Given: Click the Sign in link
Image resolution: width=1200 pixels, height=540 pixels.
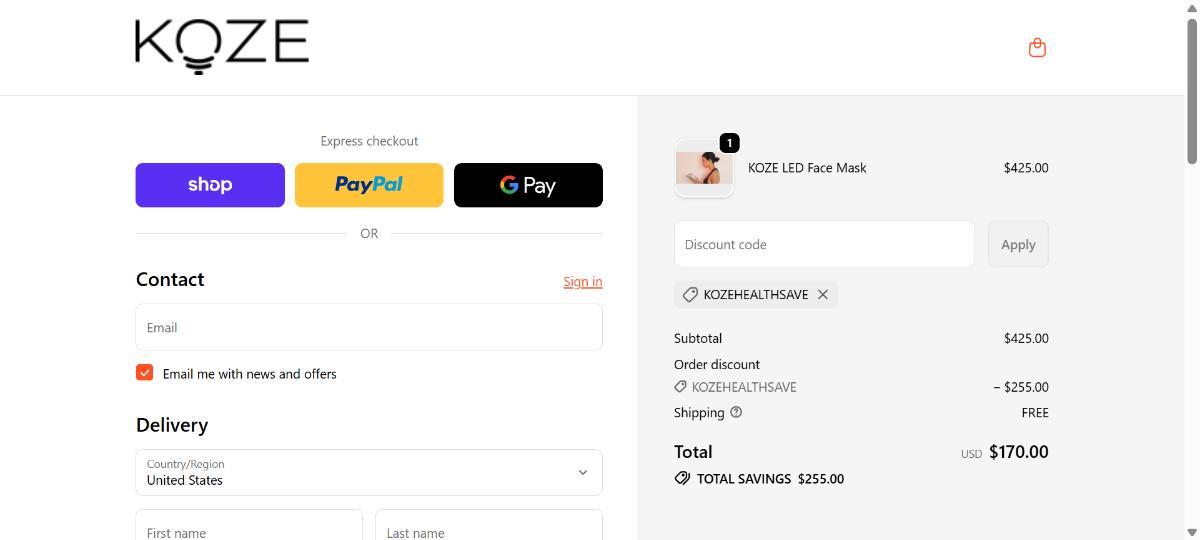Looking at the screenshot, I should point(582,282).
